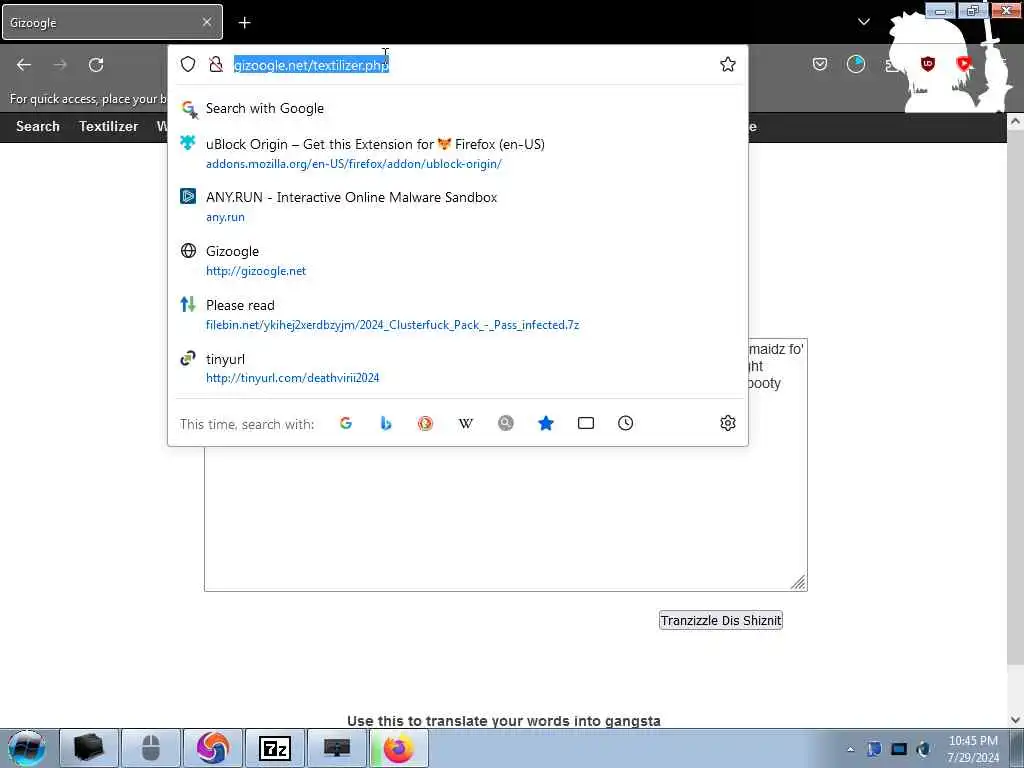This screenshot has height=768, width=1024.
Task: Select the Please read filebin suggestion
Action: tap(457, 314)
